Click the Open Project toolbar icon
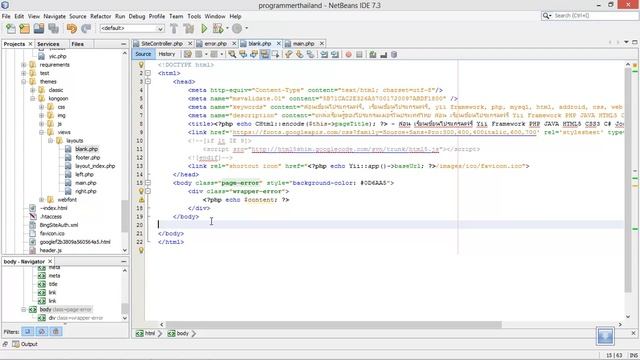This screenshot has width=640, height=360. click(39, 29)
